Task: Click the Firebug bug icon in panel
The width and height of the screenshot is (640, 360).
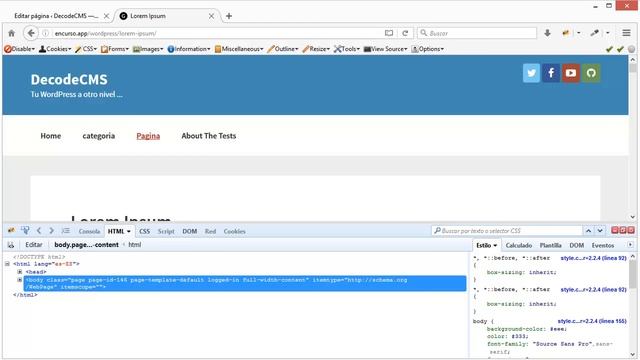Action: click(11, 231)
